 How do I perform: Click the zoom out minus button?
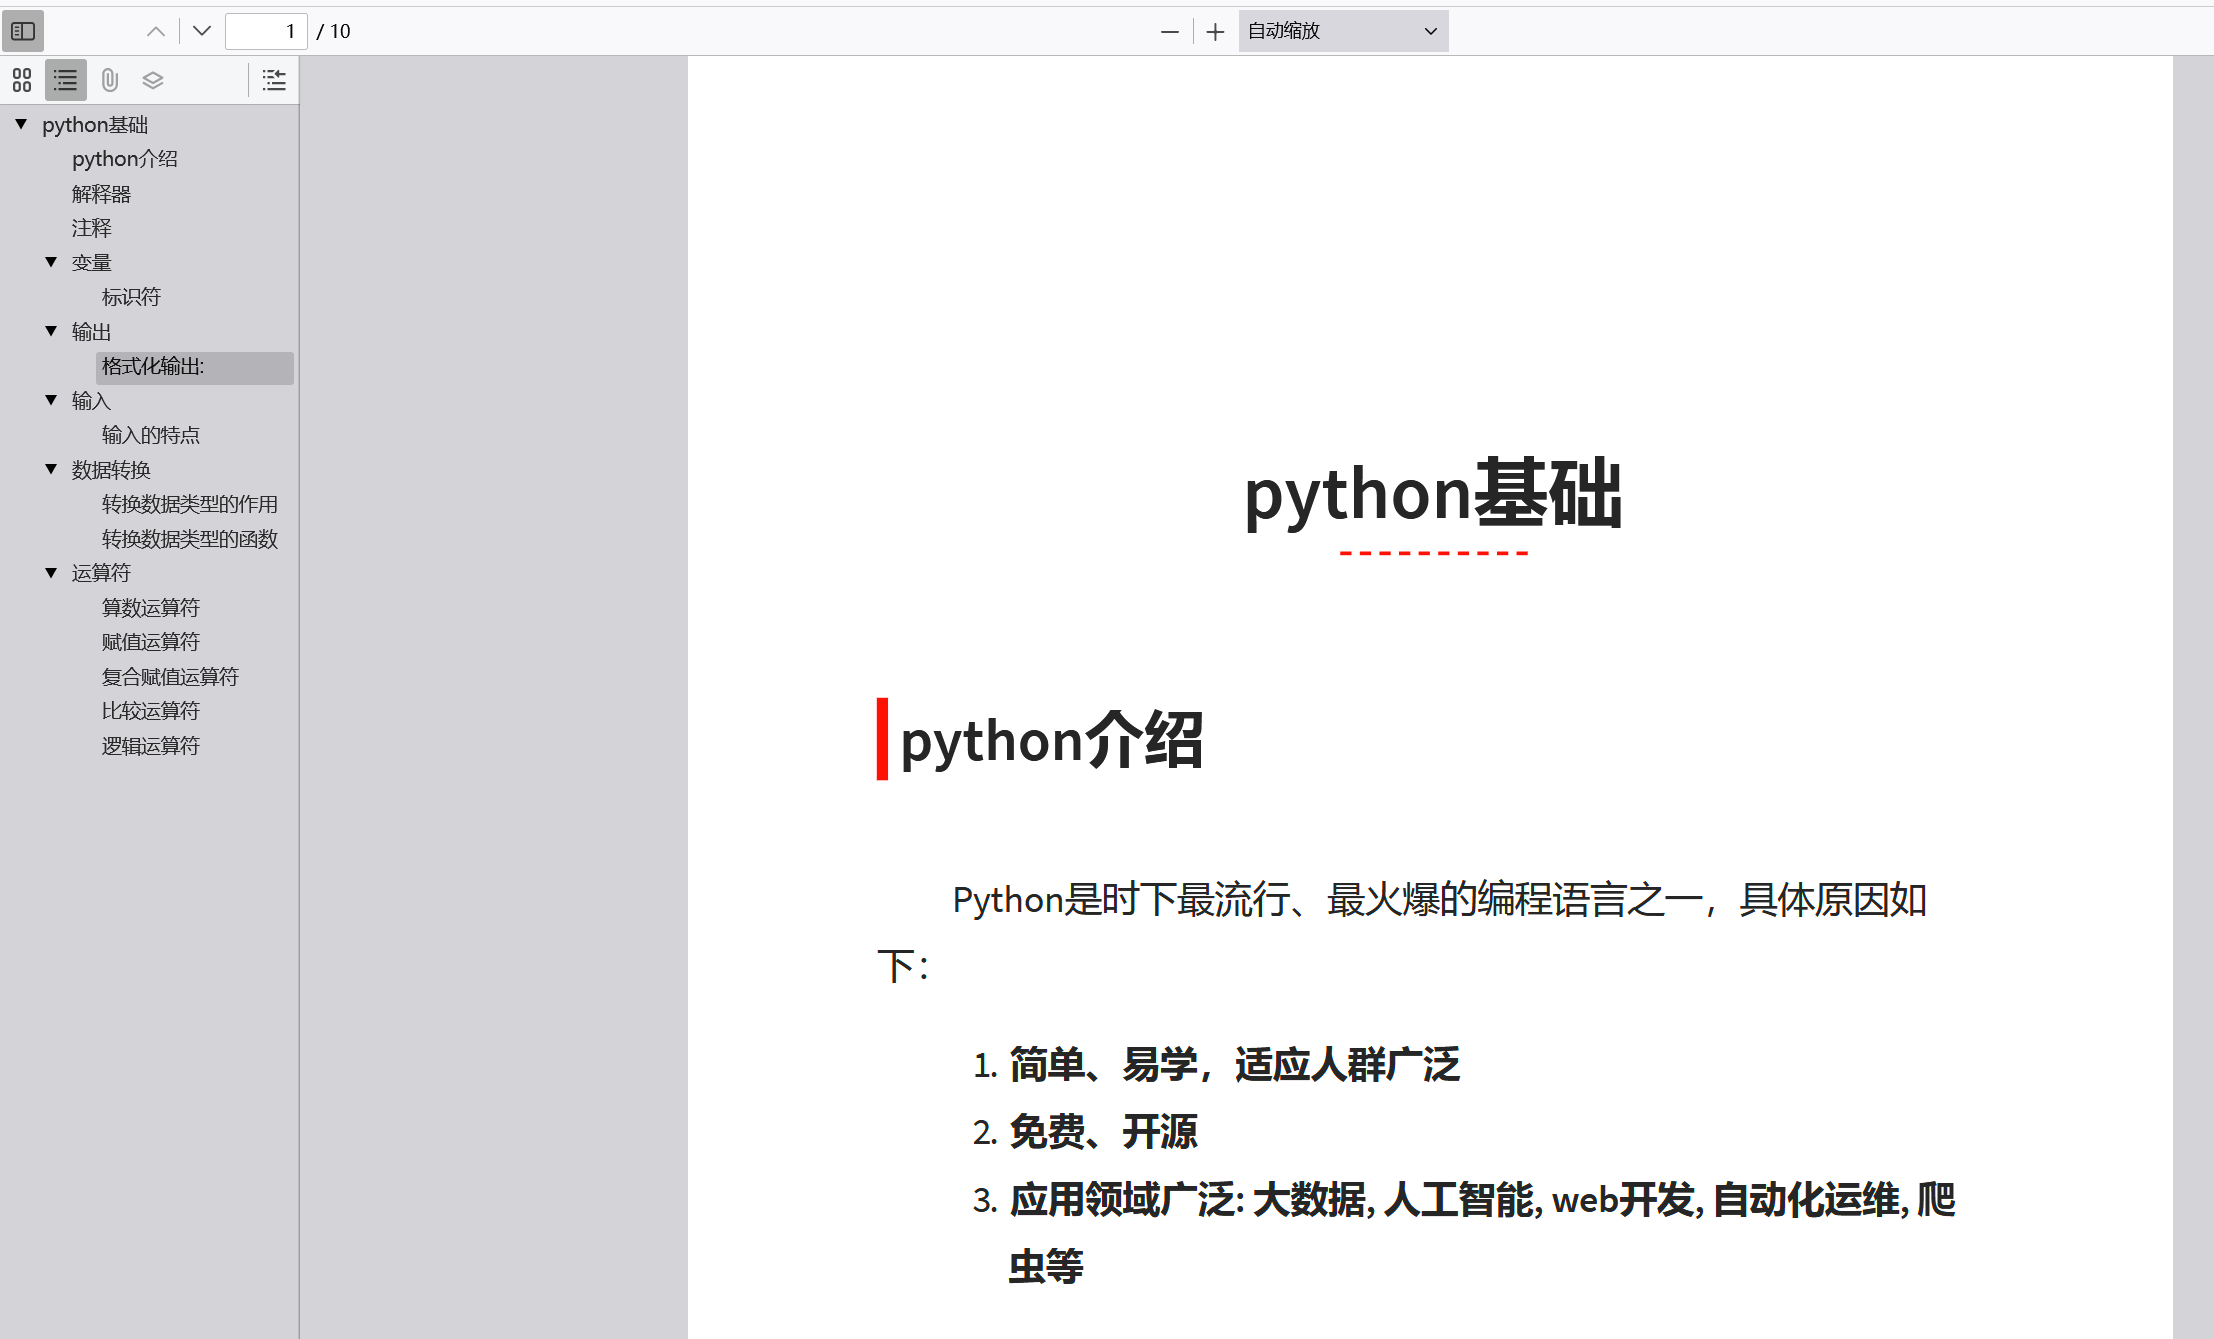pyautogui.click(x=1169, y=32)
